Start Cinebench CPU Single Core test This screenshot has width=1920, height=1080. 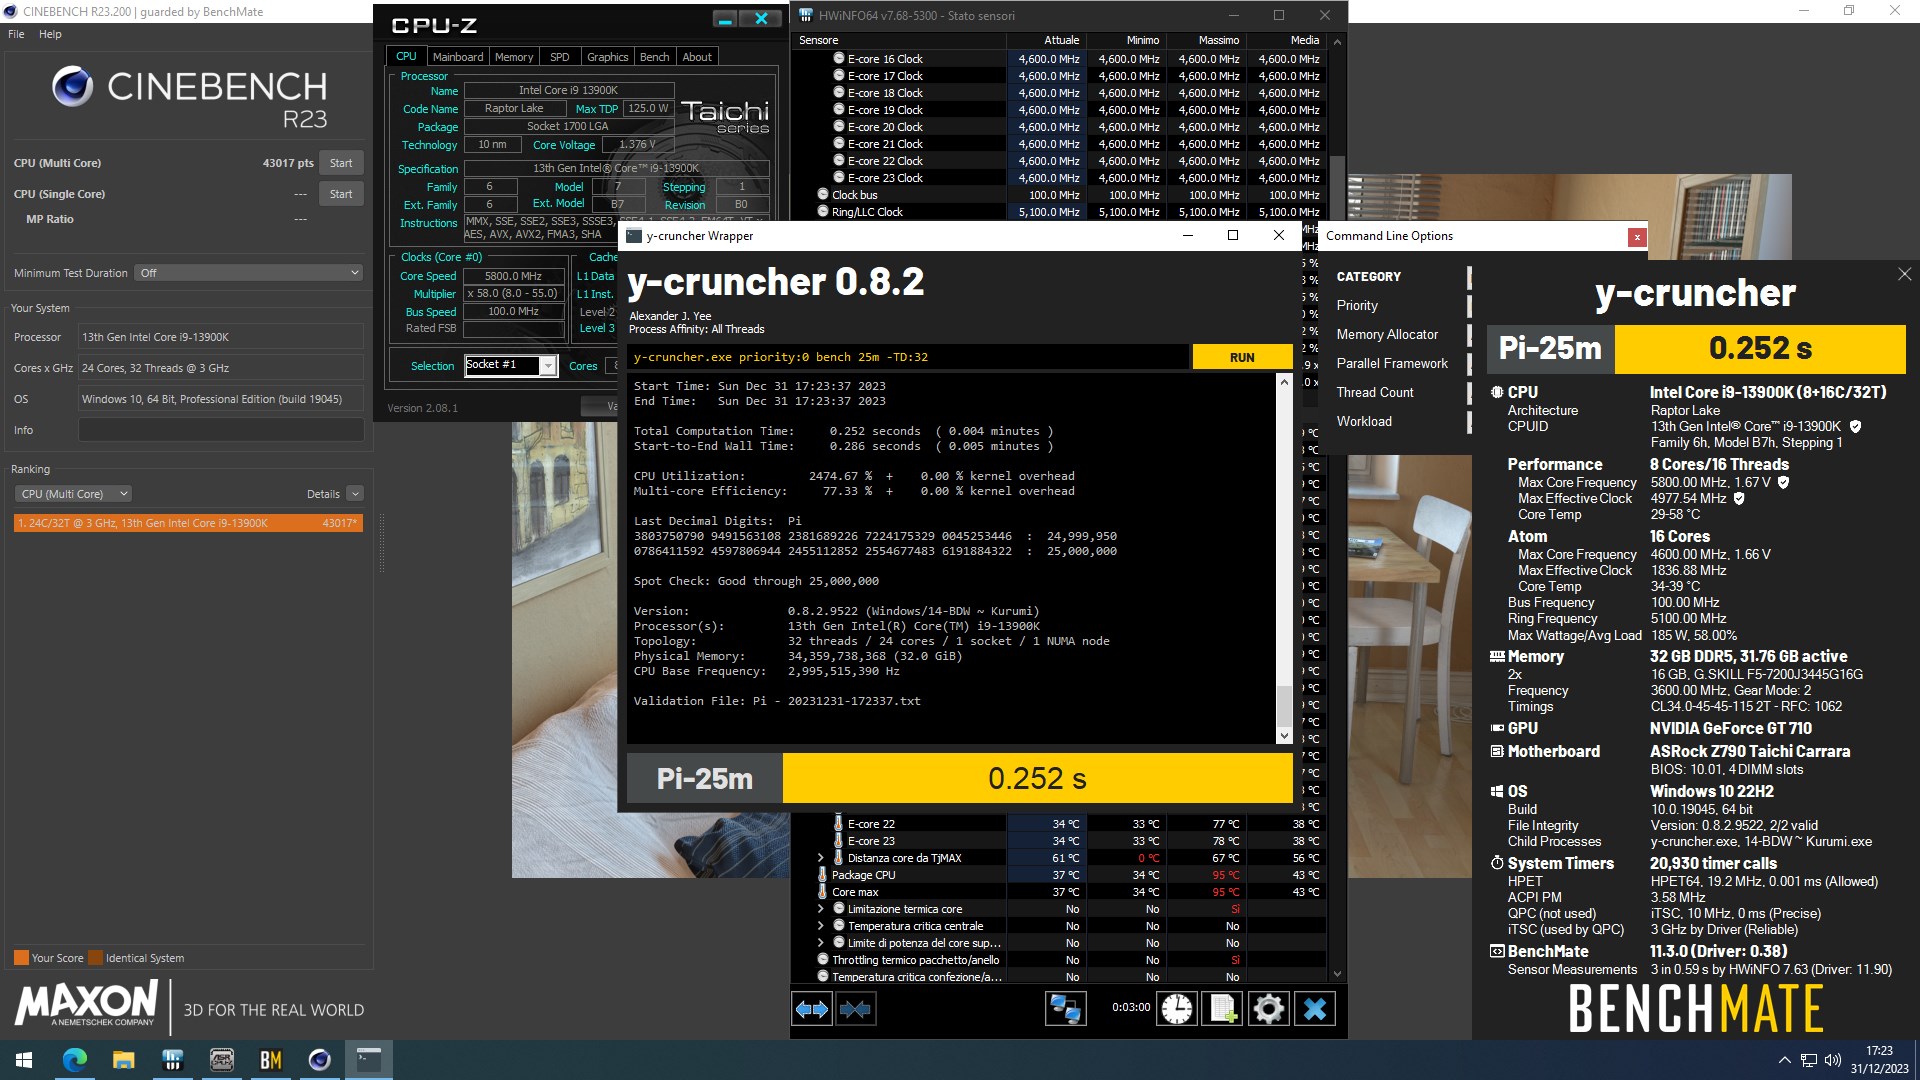click(341, 194)
